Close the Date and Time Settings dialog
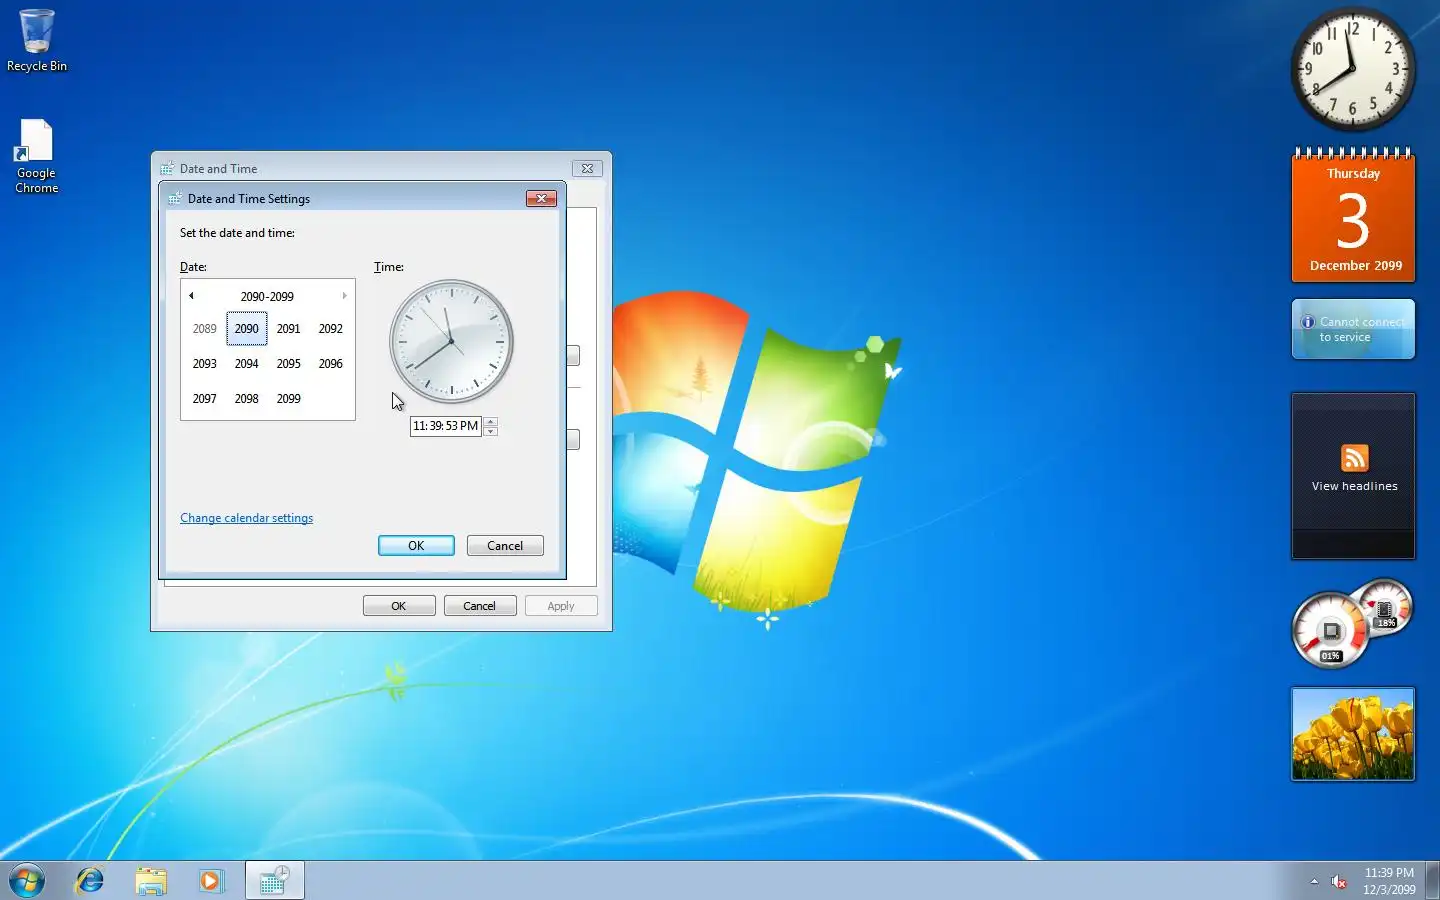This screenshot has width=1440, height=900. coord(541,198)
